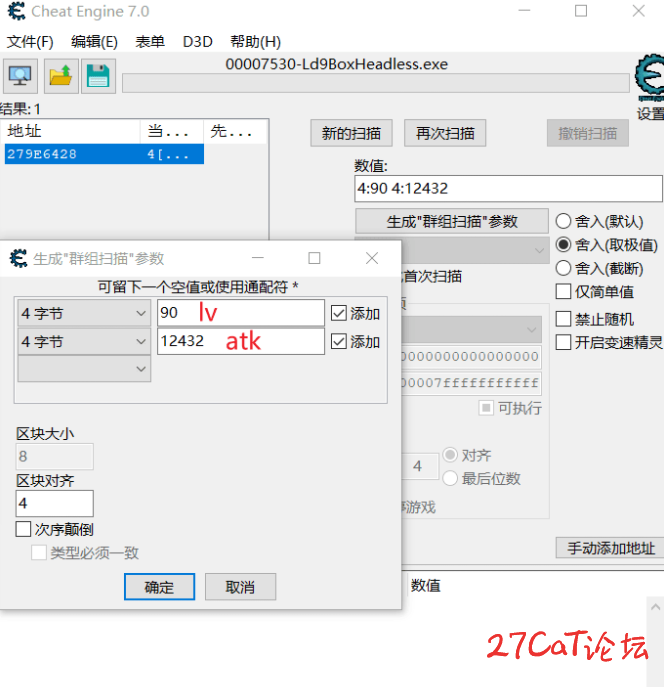Click the 区块对齐 input field

[x=55, y=503]
